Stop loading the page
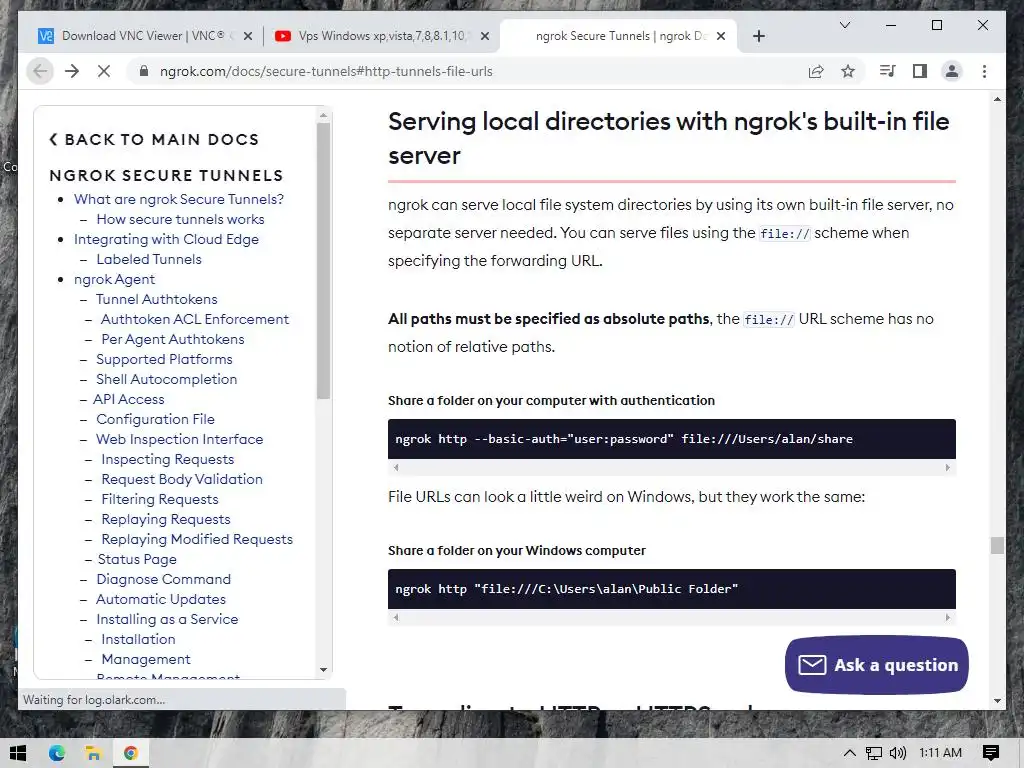The width and height of the screenshot is (1024, 768). click(x=104, y=71)
